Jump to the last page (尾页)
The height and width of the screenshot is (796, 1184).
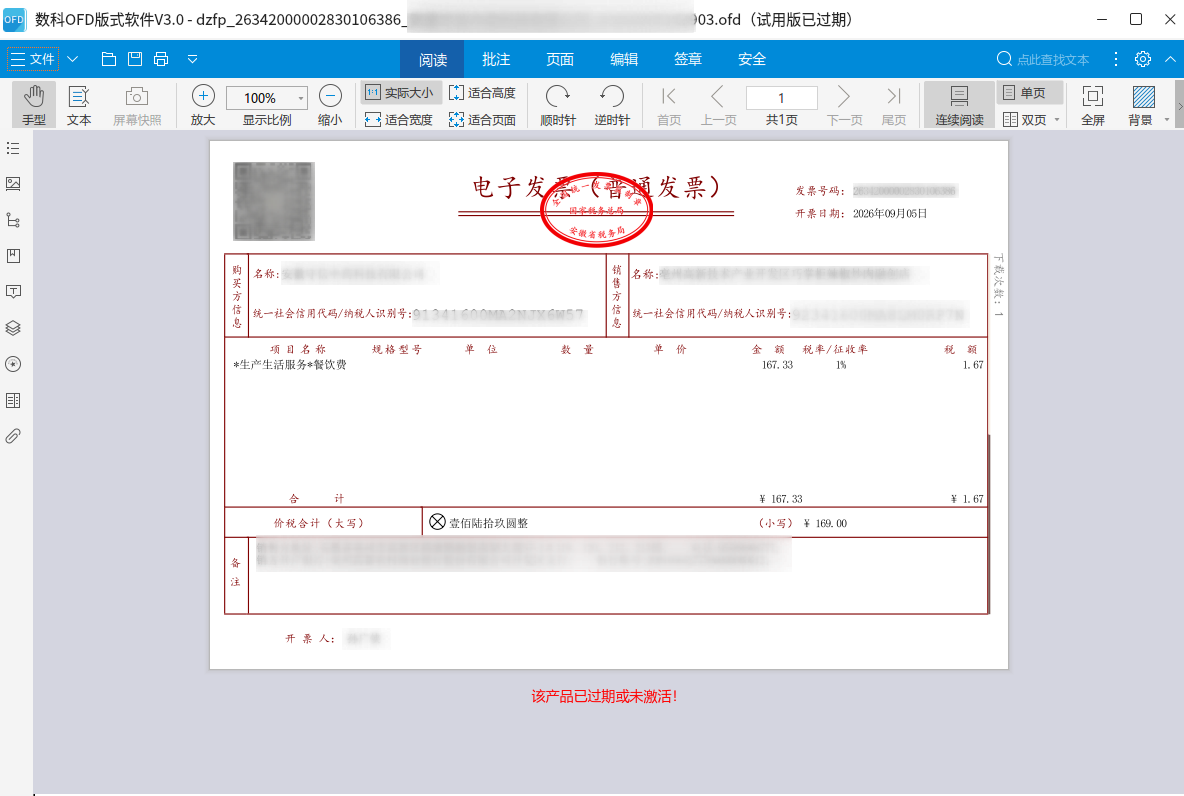pyautogui.click(x=894, y=104)
